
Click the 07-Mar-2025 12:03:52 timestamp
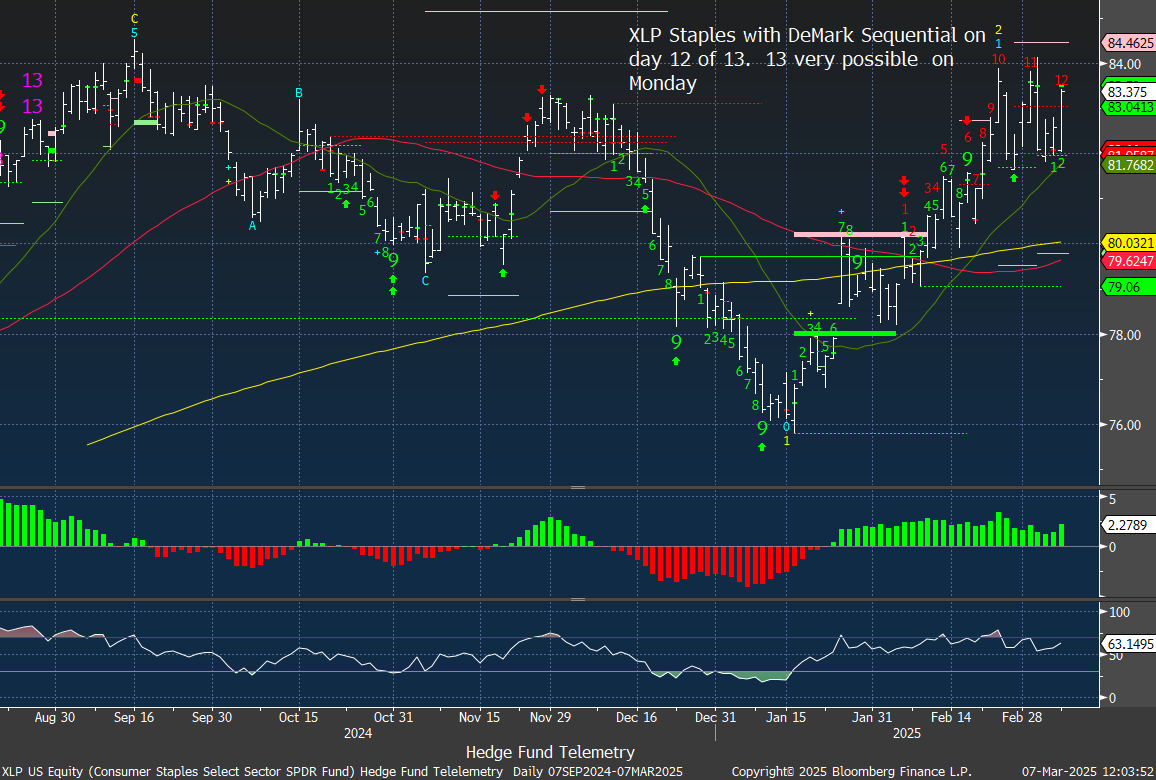1087,771
